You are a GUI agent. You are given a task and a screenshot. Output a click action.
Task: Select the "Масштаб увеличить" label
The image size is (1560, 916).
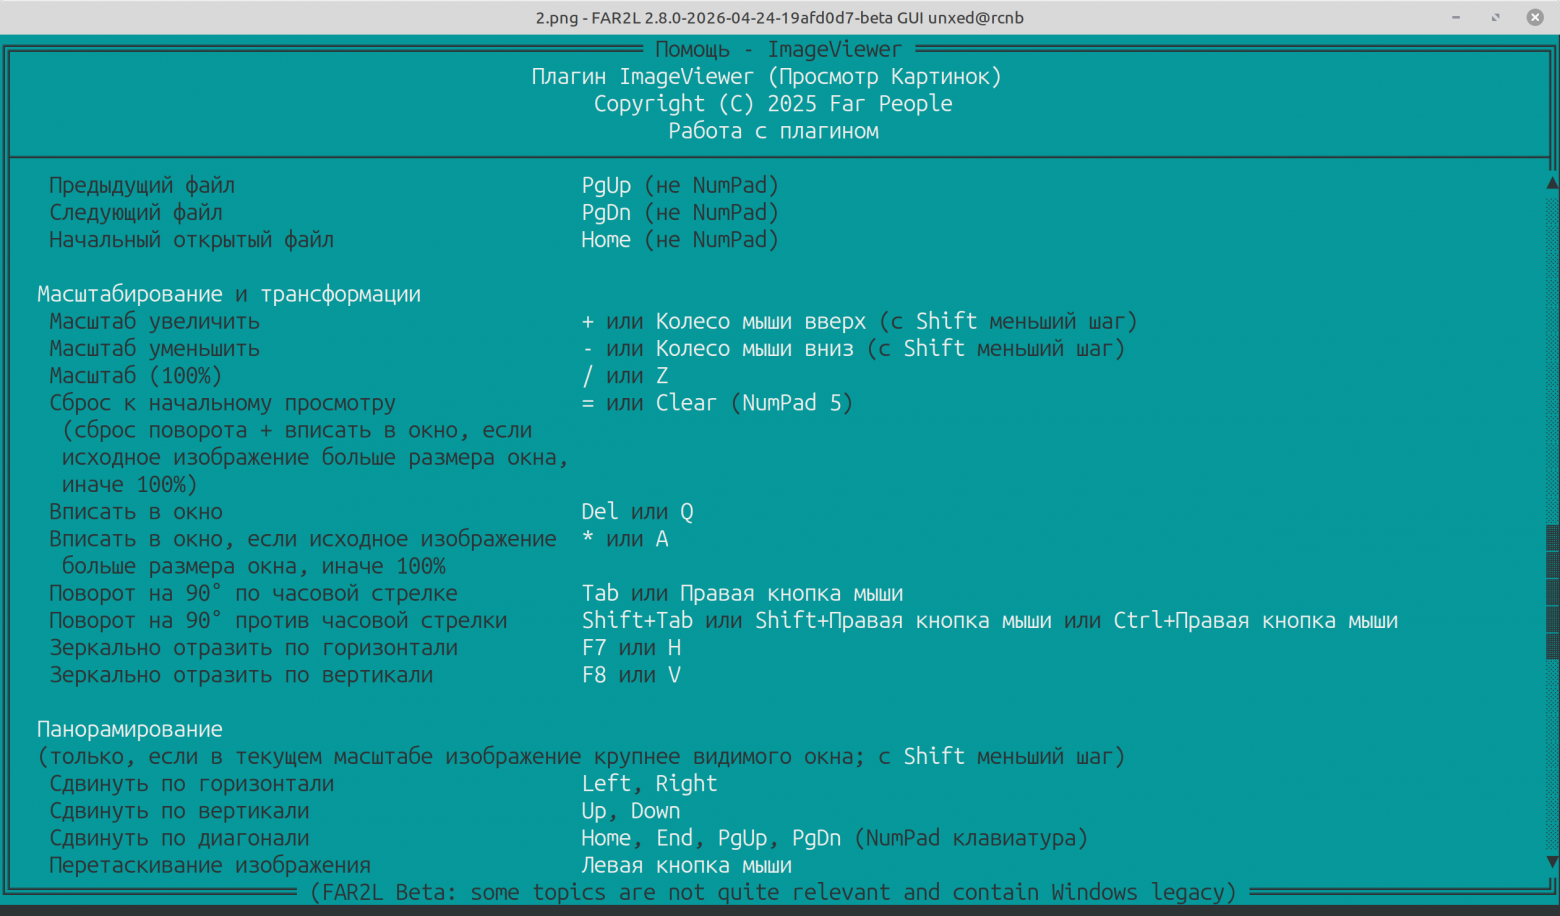tap(155, 321)
